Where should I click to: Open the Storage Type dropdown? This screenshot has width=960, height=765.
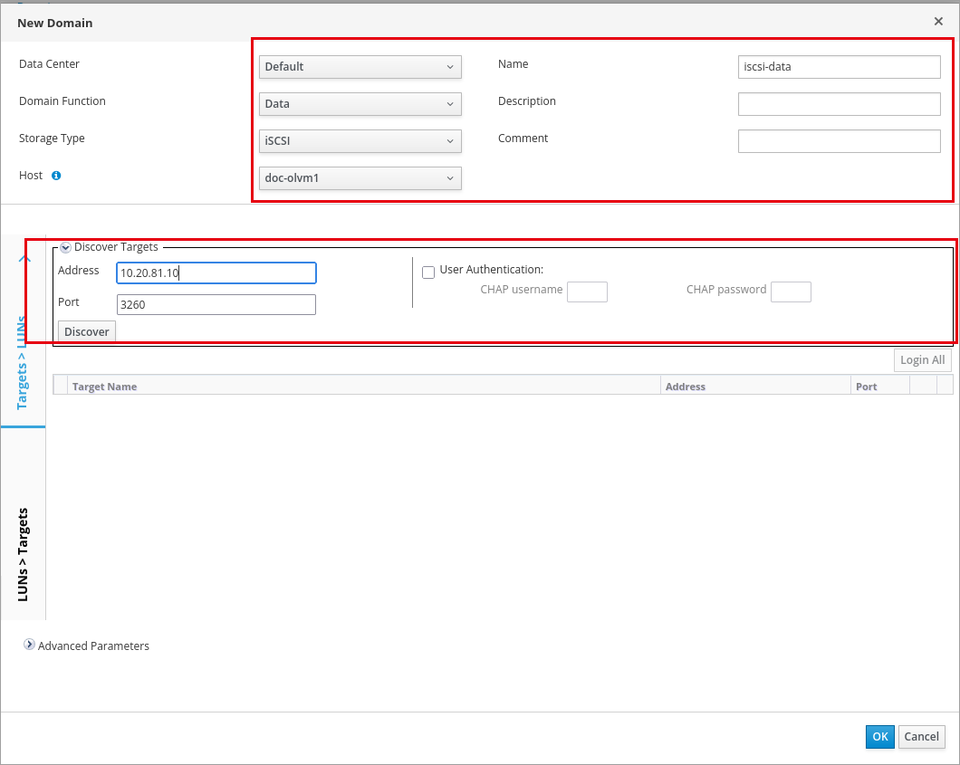coord(360,141)
